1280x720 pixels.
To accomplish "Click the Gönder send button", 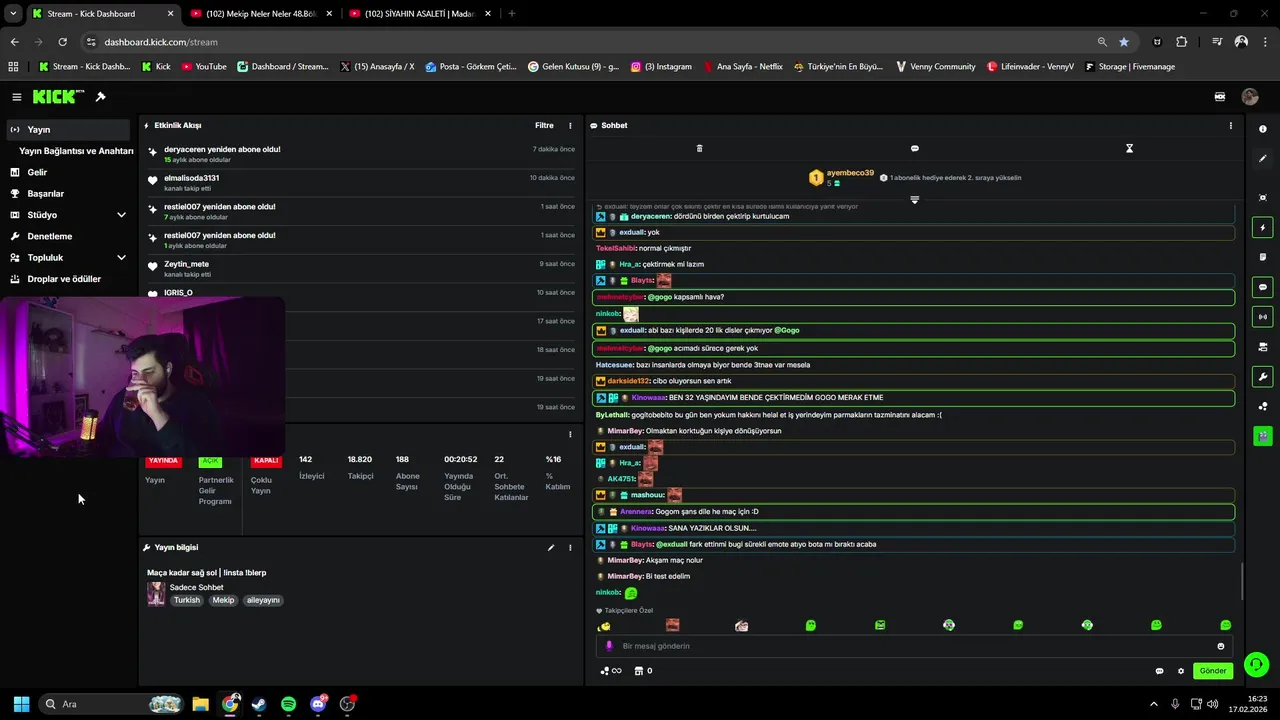I will click(x=1213, y=671).
